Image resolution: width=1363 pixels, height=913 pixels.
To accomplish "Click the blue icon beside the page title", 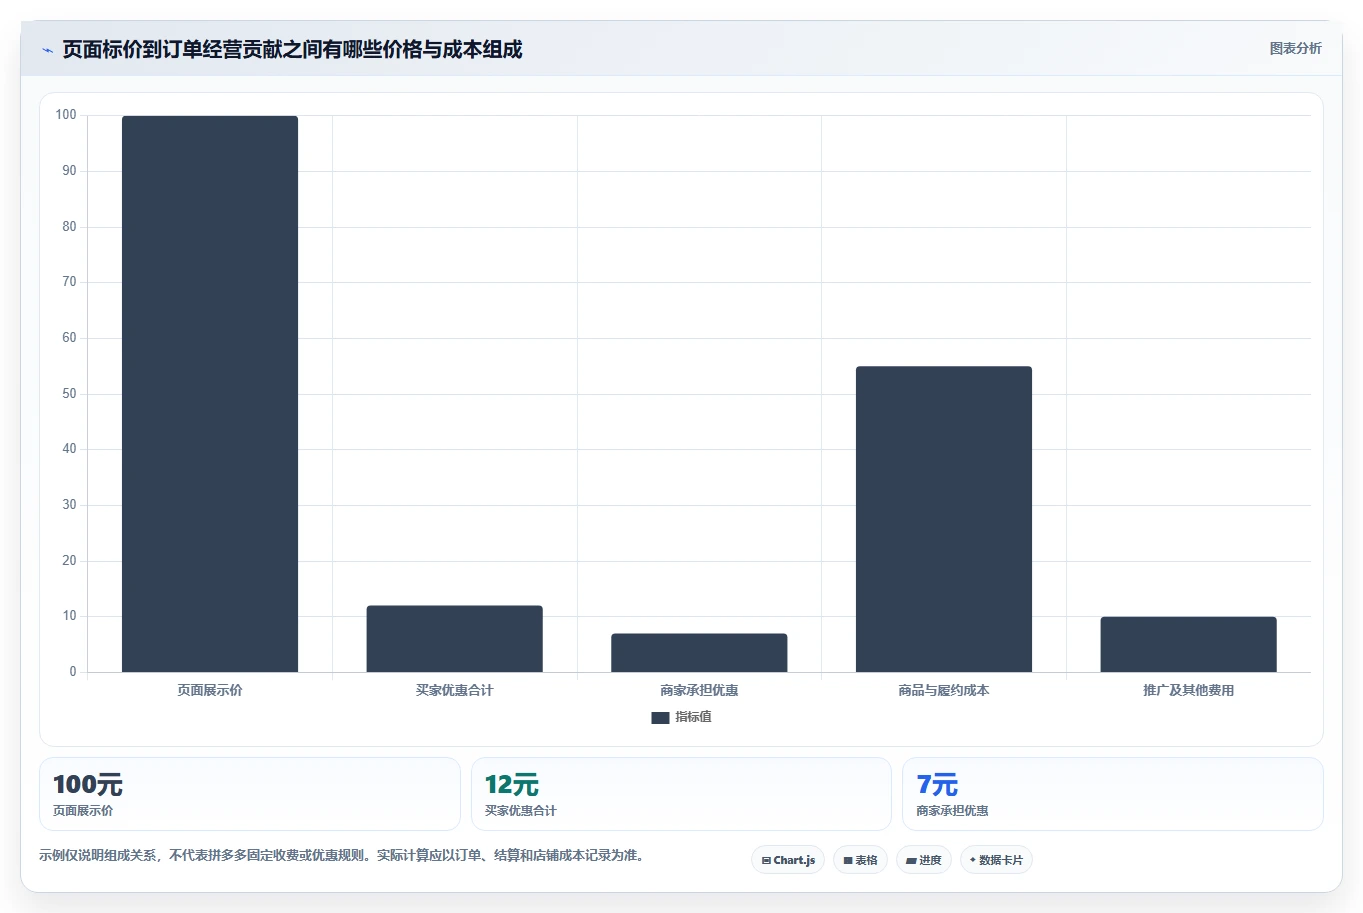I will [x=47, y=50].
